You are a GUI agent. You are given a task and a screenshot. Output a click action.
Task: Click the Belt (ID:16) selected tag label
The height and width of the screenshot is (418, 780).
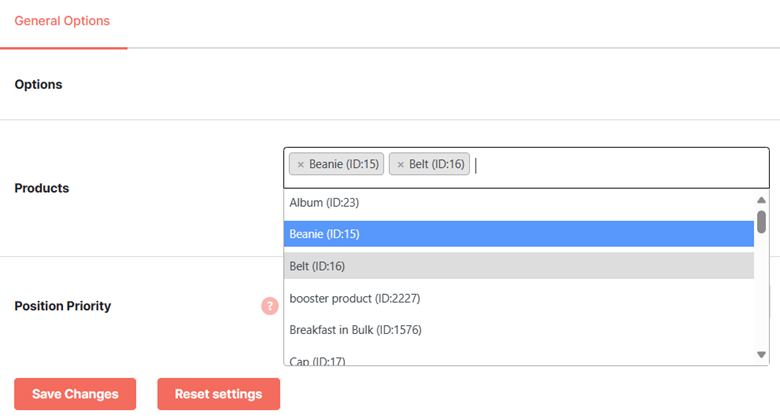(x=437, y=164)
